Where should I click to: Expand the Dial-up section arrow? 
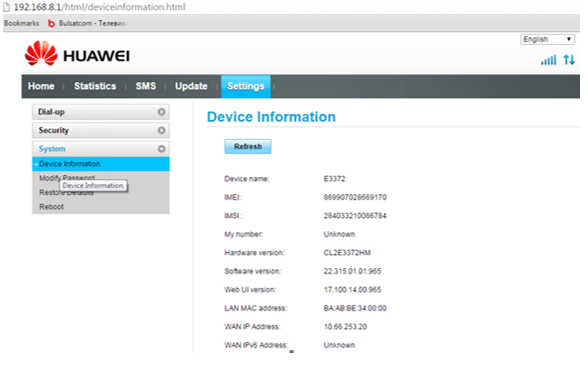point(161,112)
